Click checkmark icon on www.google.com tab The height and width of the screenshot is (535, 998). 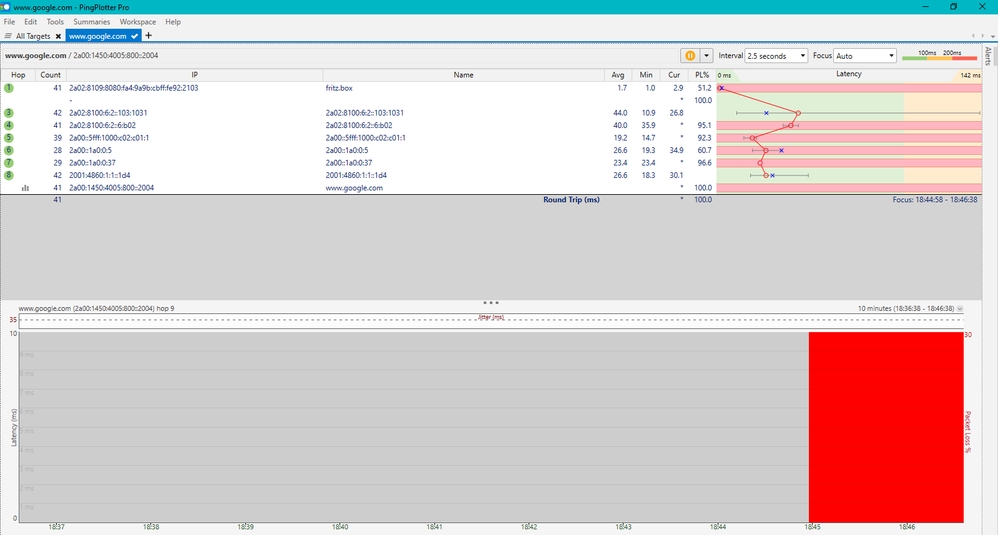tap(134, 36)
